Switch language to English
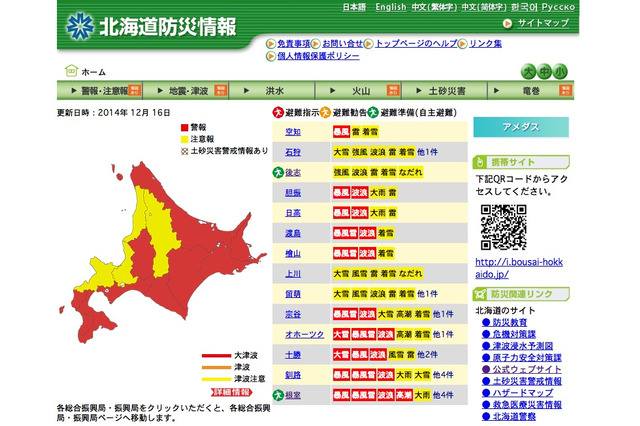This screenshot has height=426, width=640. (x=391, y=7)
